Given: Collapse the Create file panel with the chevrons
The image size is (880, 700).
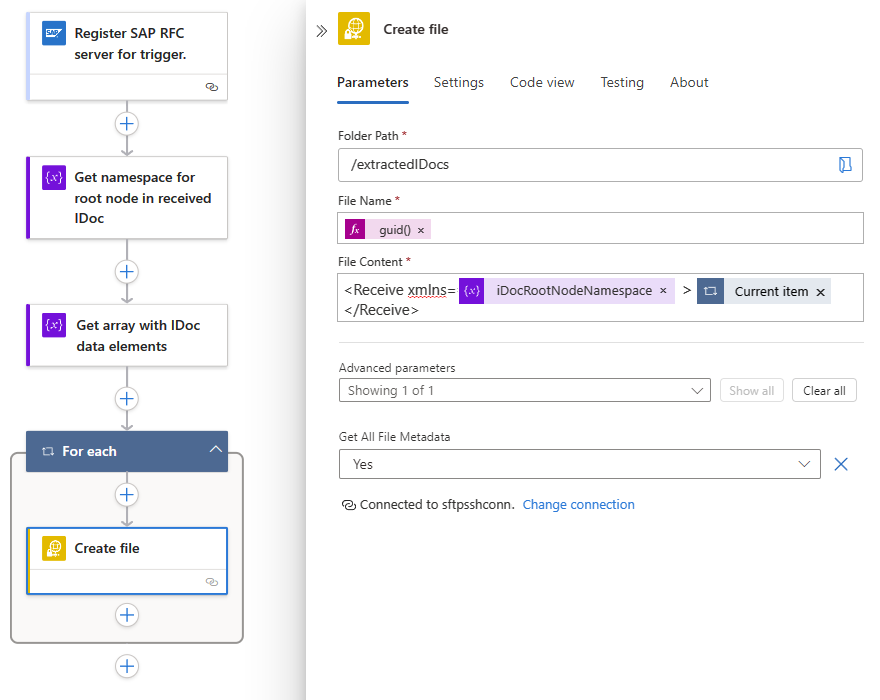Looking at the screenshot, I should point(321,30).
